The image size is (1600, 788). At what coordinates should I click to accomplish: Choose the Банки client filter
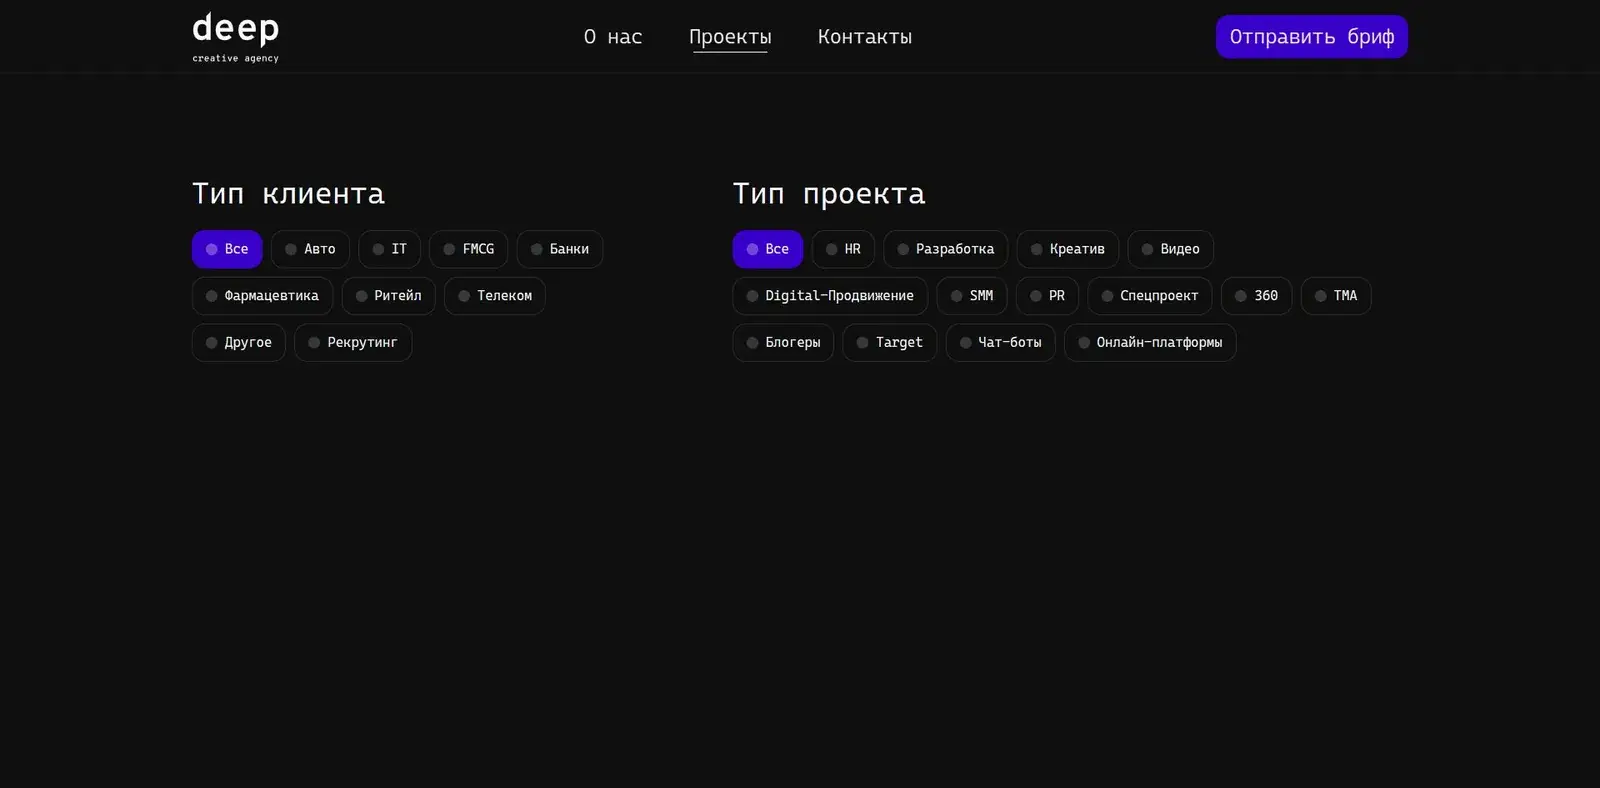tap(560, 249)
